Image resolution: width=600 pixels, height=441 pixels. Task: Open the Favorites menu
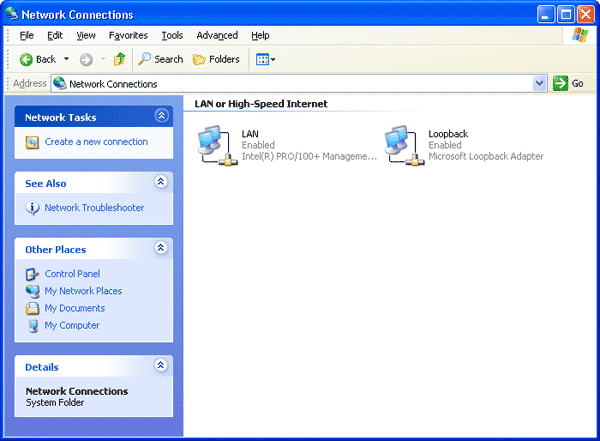pyautogui.click(x=128, y=36)
